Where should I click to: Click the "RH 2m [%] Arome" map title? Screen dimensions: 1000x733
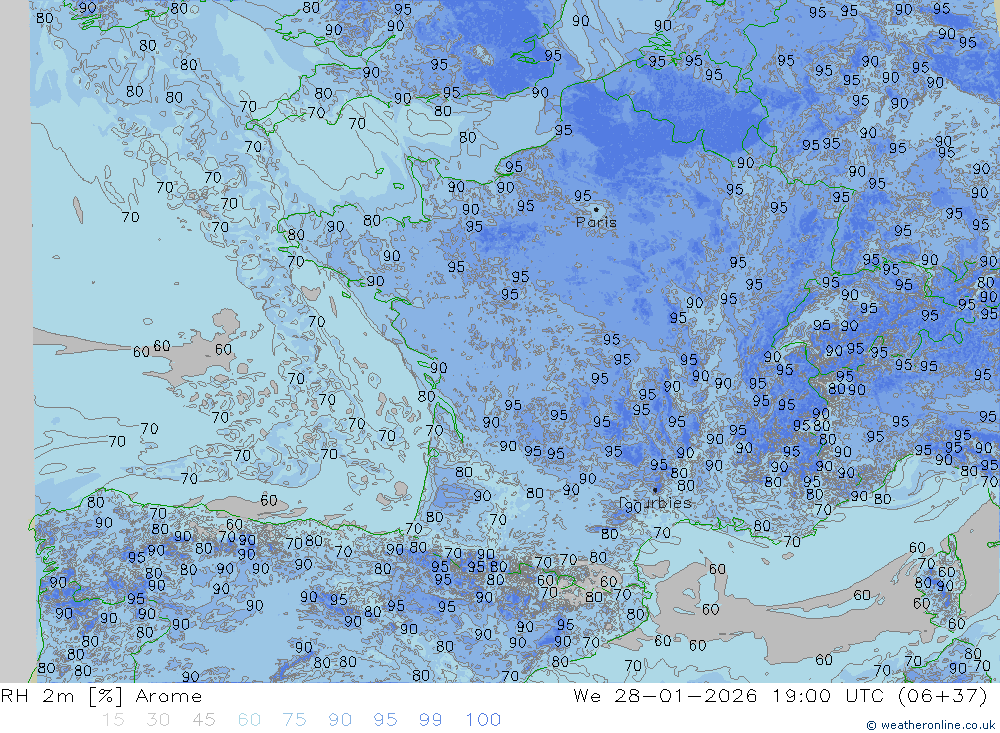[101, 696]
